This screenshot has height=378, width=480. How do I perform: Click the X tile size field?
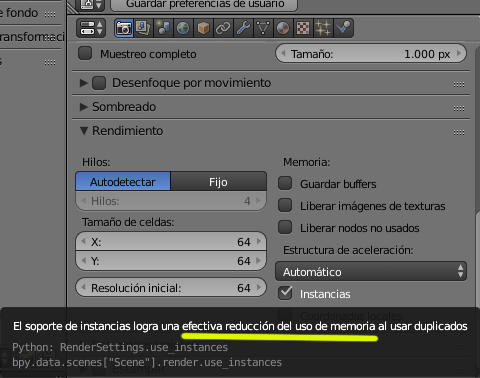click(171, 241)
